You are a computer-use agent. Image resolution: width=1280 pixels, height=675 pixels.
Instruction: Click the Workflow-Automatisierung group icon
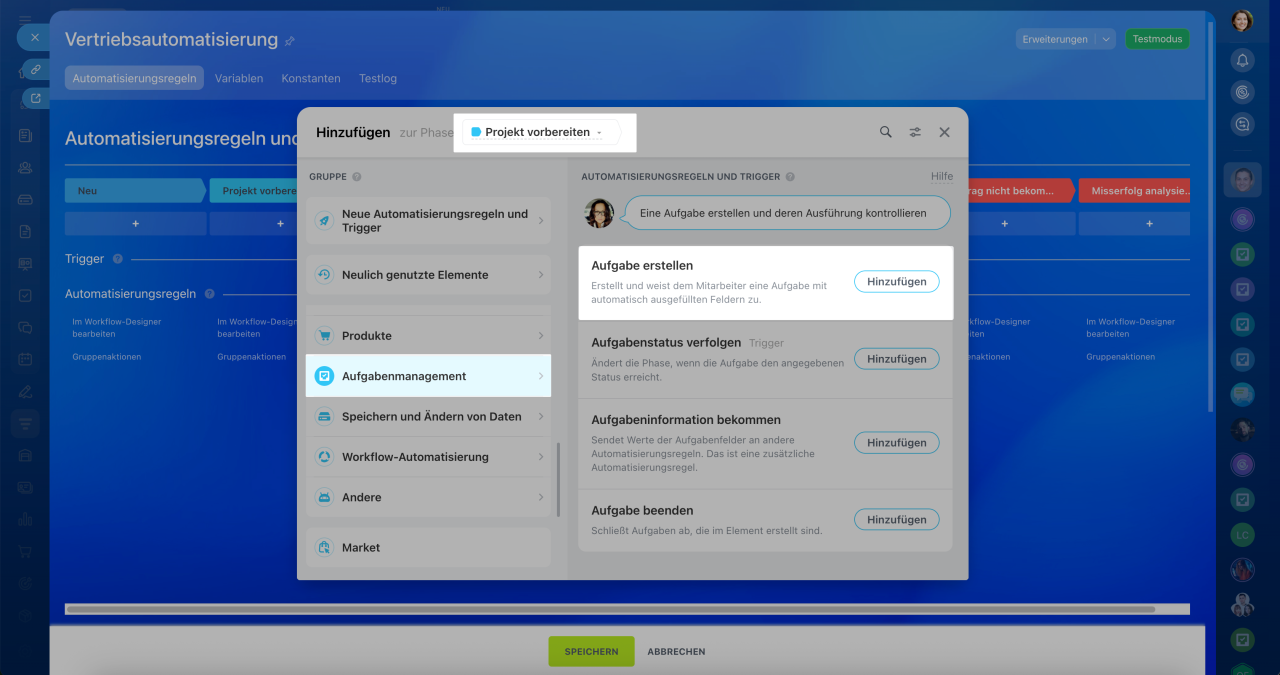click(324, 457)
